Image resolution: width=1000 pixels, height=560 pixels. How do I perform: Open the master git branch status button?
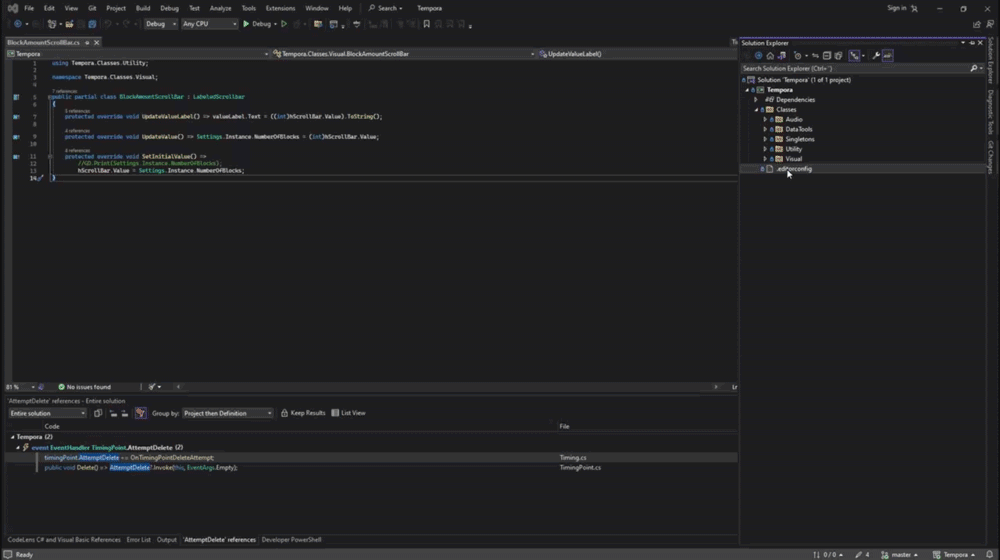point(900,554)
